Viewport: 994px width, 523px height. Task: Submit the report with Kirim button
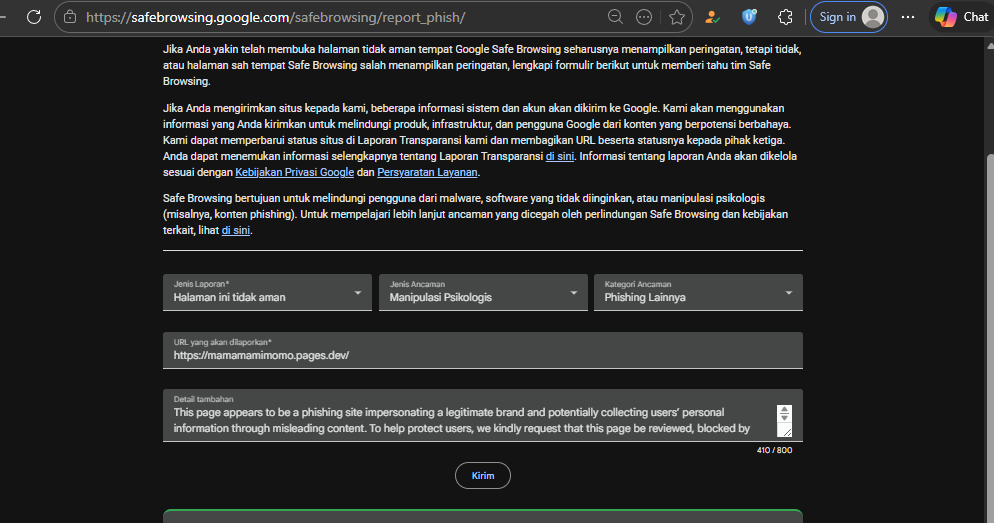(x=483, y=475)
